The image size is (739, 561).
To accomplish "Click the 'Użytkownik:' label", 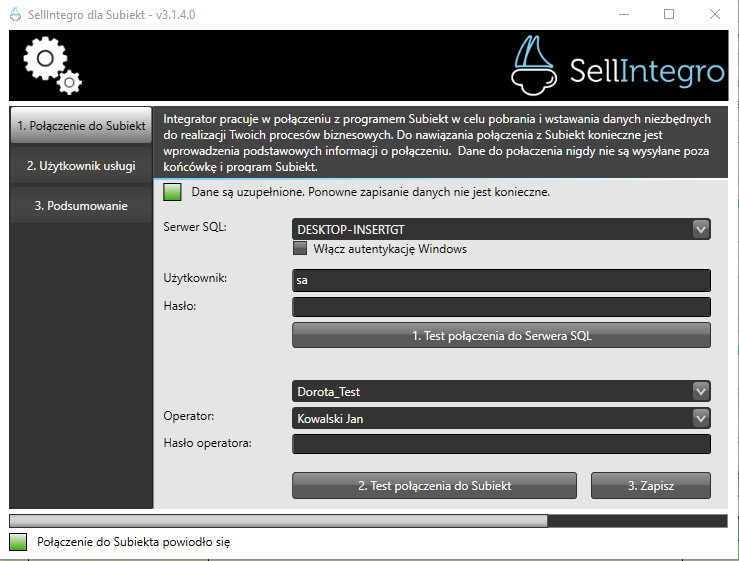I will coord(195,278).
